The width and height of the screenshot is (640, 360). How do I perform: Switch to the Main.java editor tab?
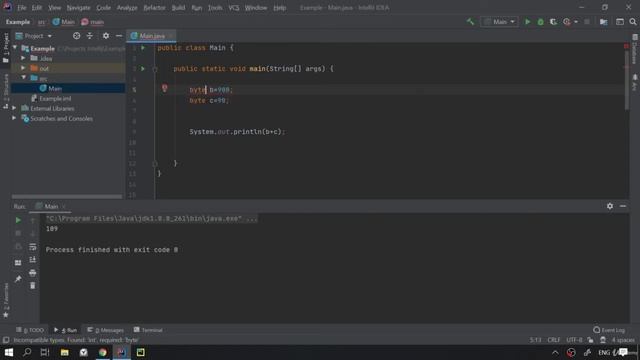tap(151, 36)
